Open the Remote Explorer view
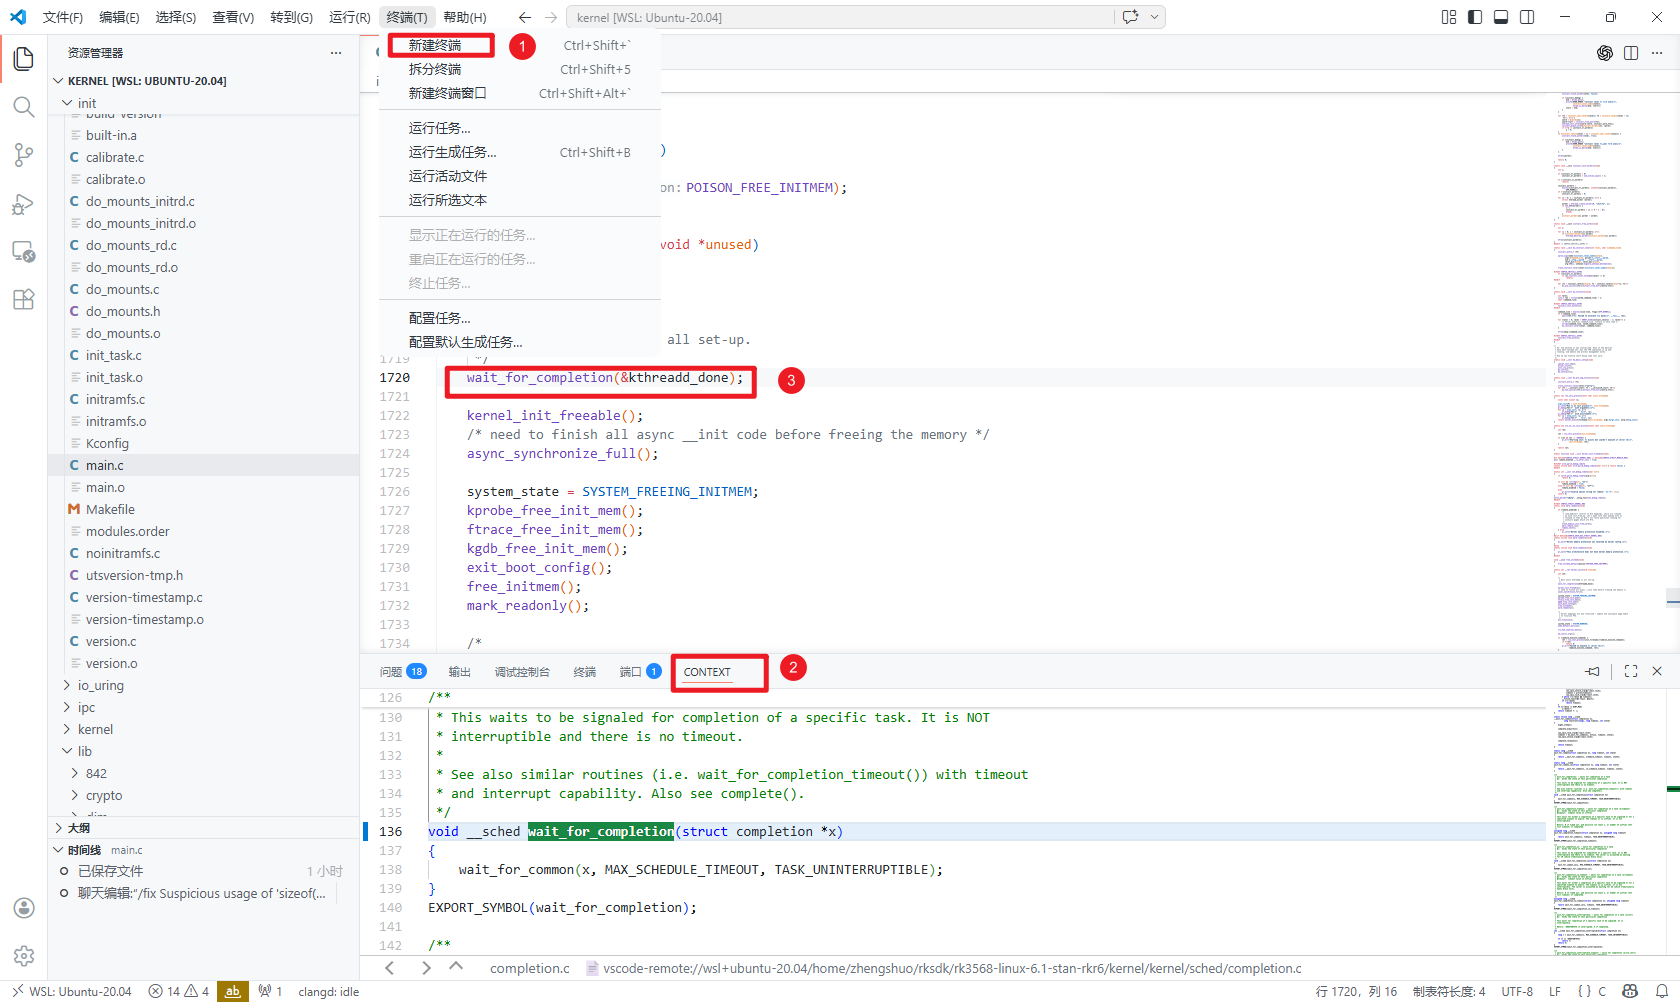The image size is (1680, 1002). 24,252
